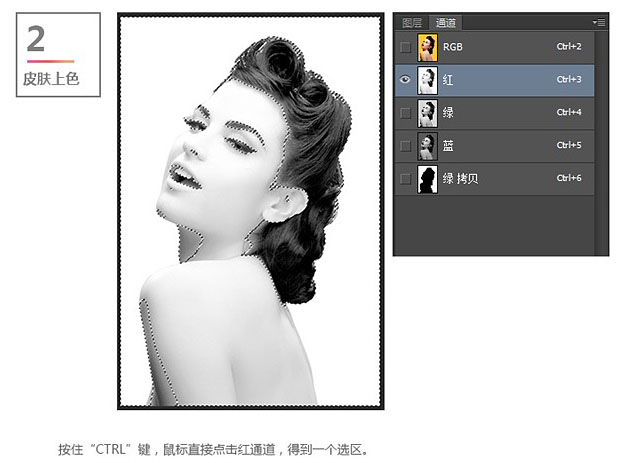
Task: Show the RGB channel visibility
Action: click(405, 47)
